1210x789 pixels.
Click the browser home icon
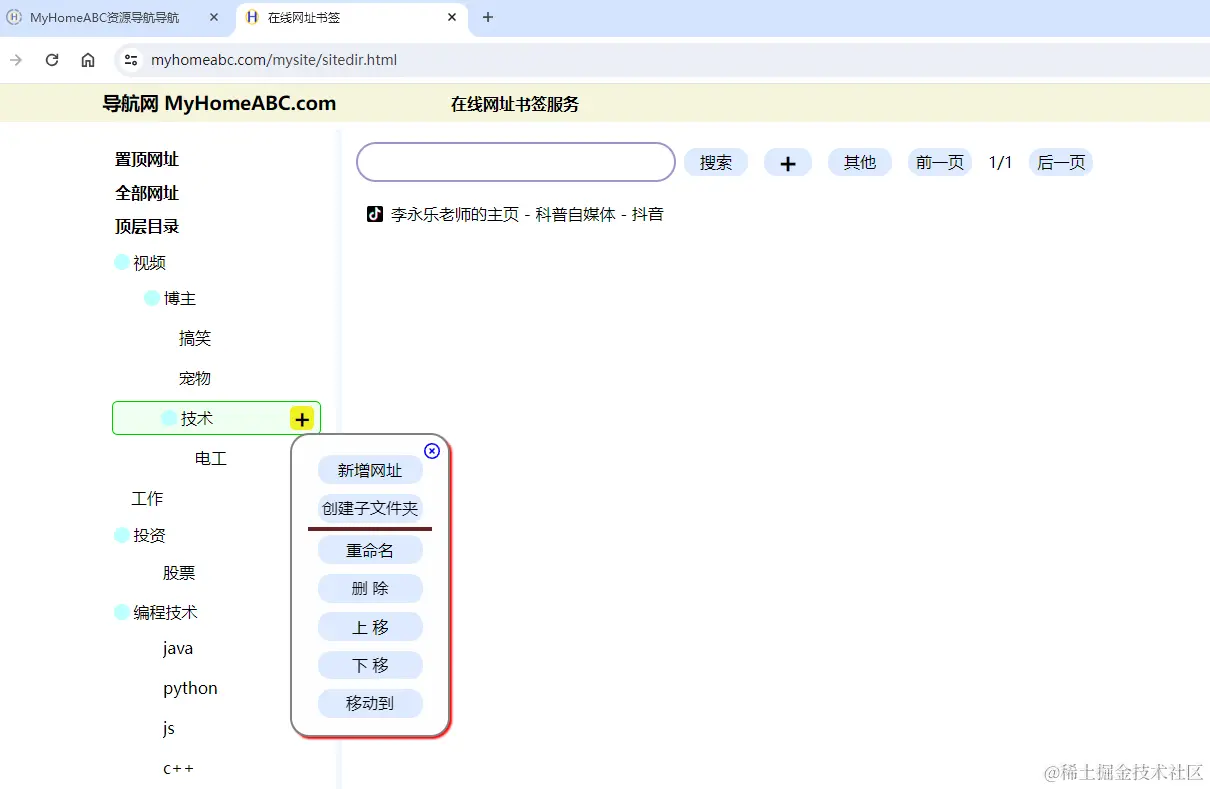(x=87, y=60)
